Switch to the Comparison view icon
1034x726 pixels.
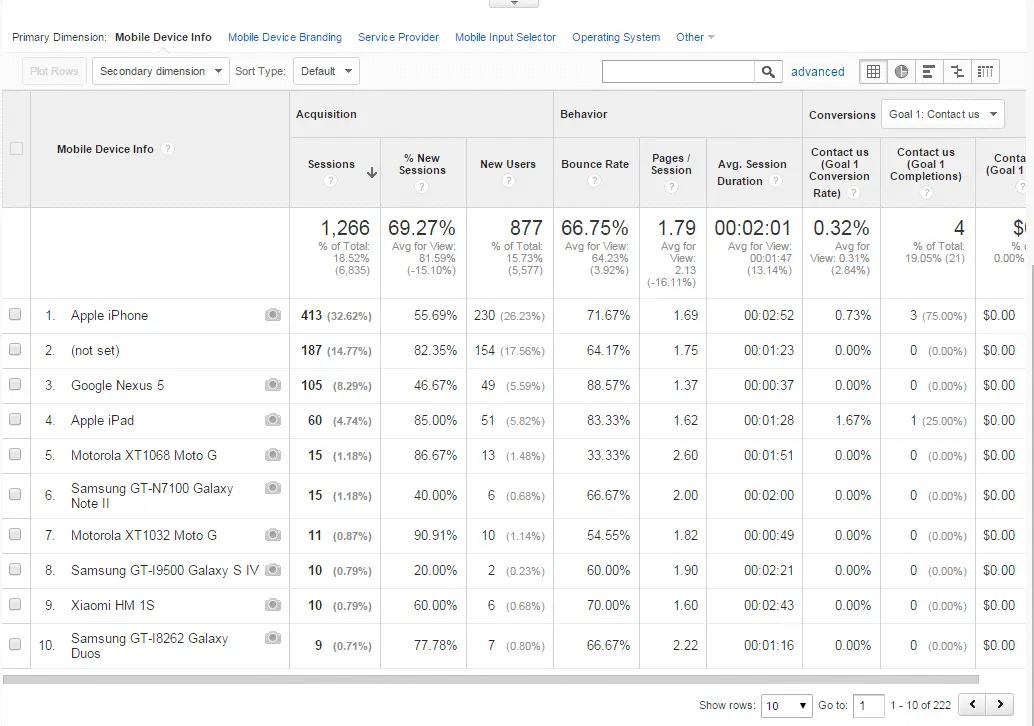click(x=957, y=71)
